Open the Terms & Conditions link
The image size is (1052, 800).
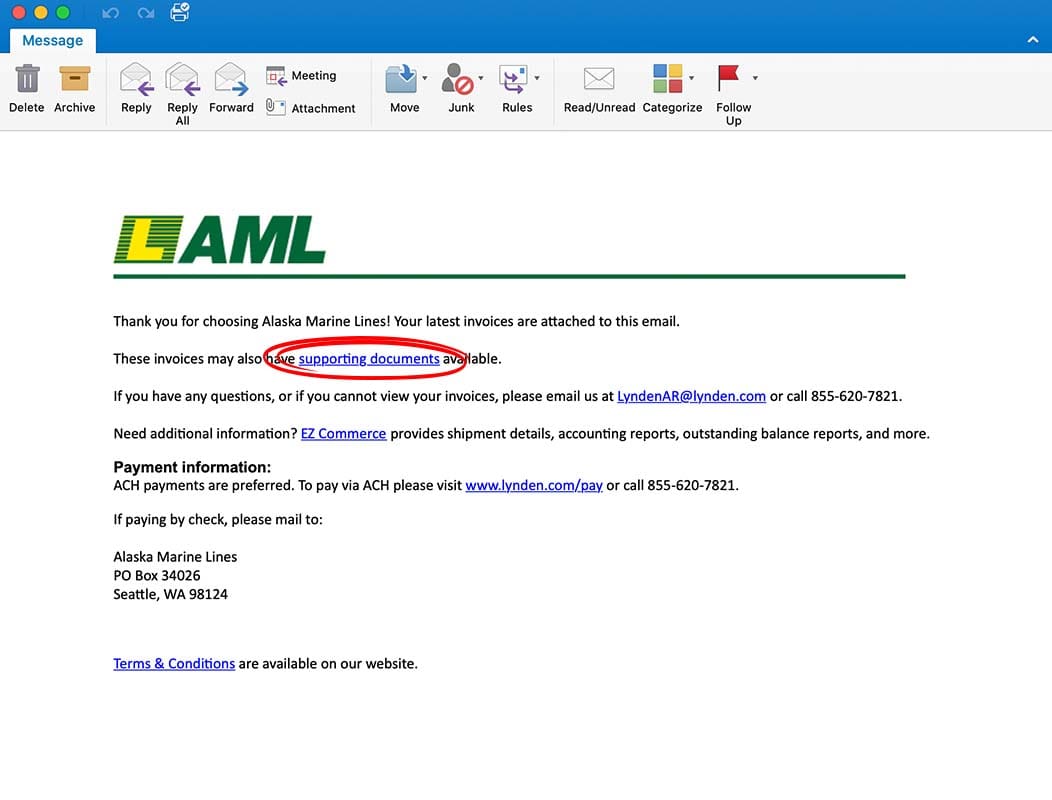coord(174,664)
